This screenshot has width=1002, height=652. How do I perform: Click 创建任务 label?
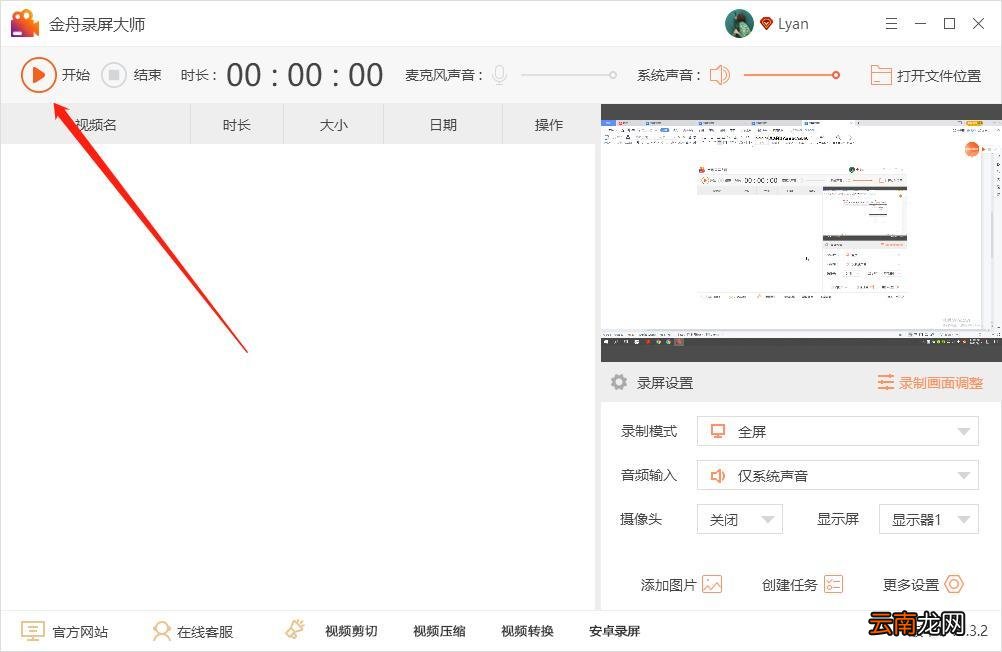coord(790,585)
